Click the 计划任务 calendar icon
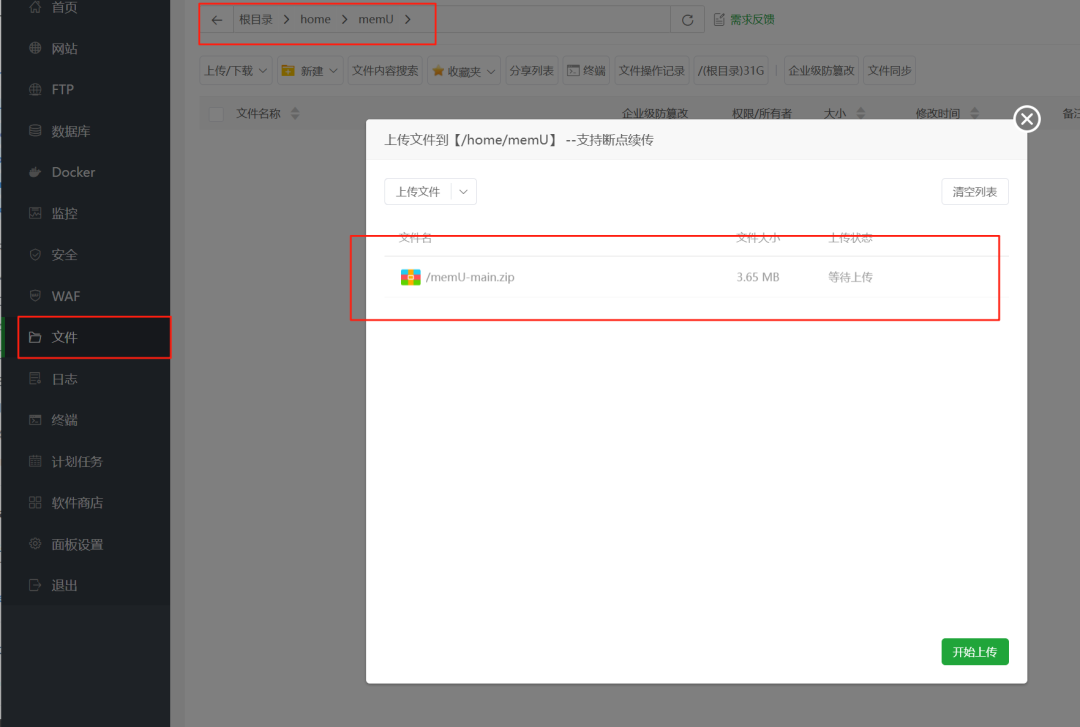This screenshot has width=1080, height=727. click(35, 461)
